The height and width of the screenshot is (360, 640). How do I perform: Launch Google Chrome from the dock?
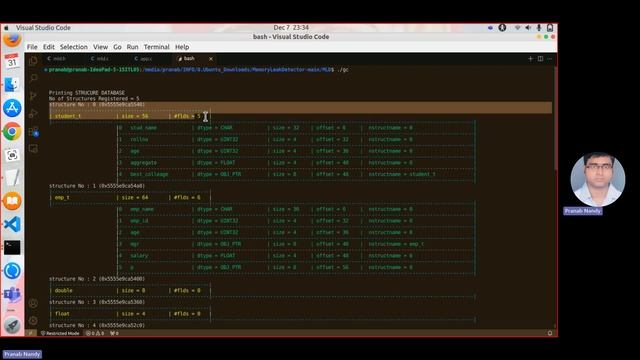click(12, 131)
